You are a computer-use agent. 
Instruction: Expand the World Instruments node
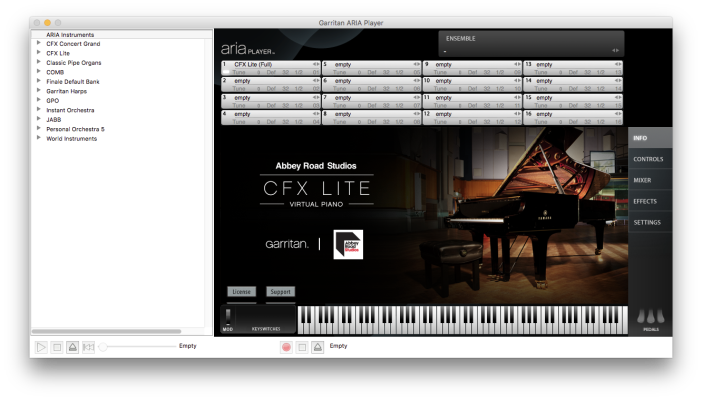click(39, 138)
